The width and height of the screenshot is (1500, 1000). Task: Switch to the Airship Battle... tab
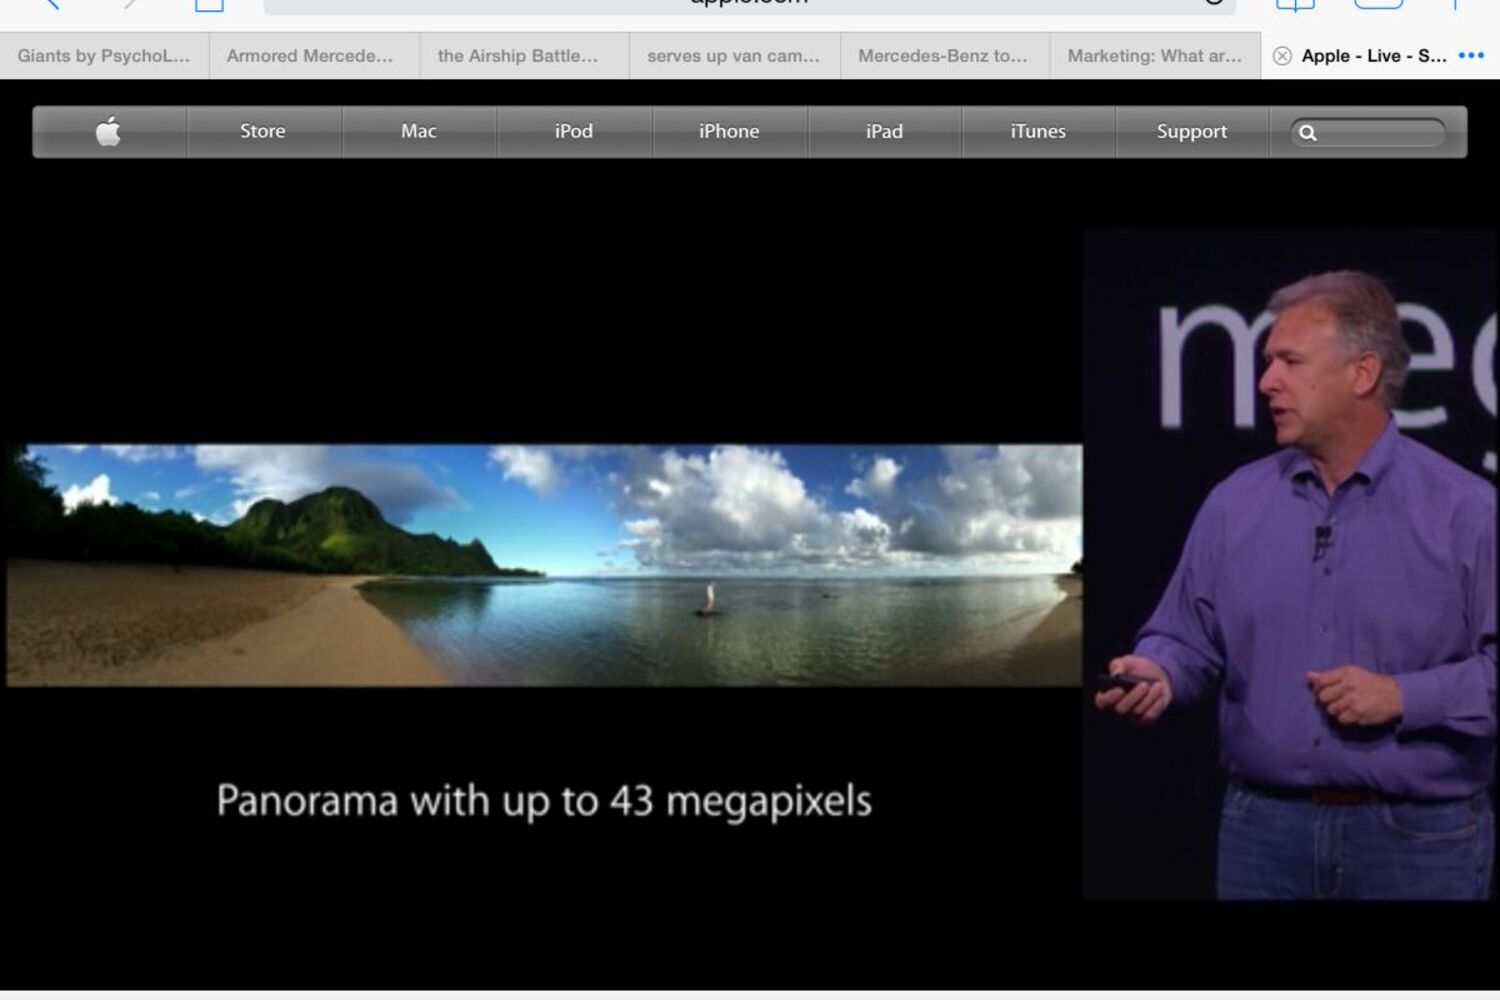pyautogui.click(x=524, y=56)
